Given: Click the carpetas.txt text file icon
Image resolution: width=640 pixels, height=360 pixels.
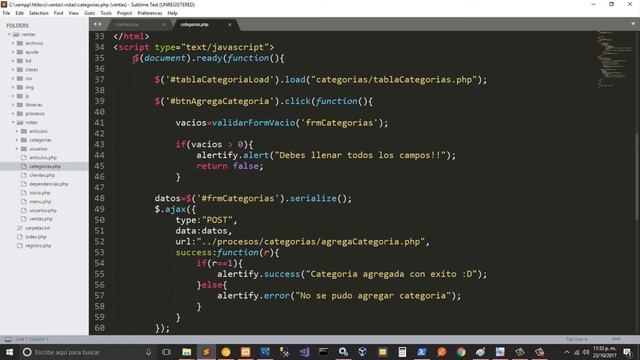Looking at the screenshot, I should tap(20, 228).
